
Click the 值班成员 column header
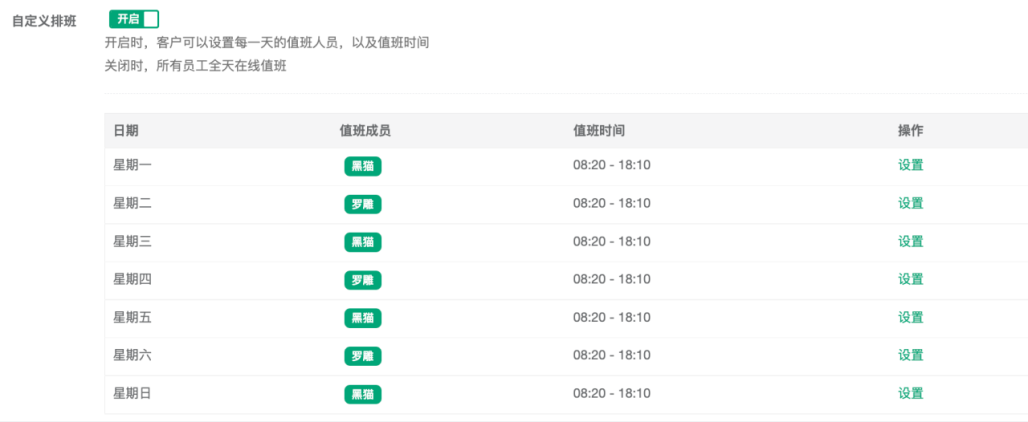[365, 131]
